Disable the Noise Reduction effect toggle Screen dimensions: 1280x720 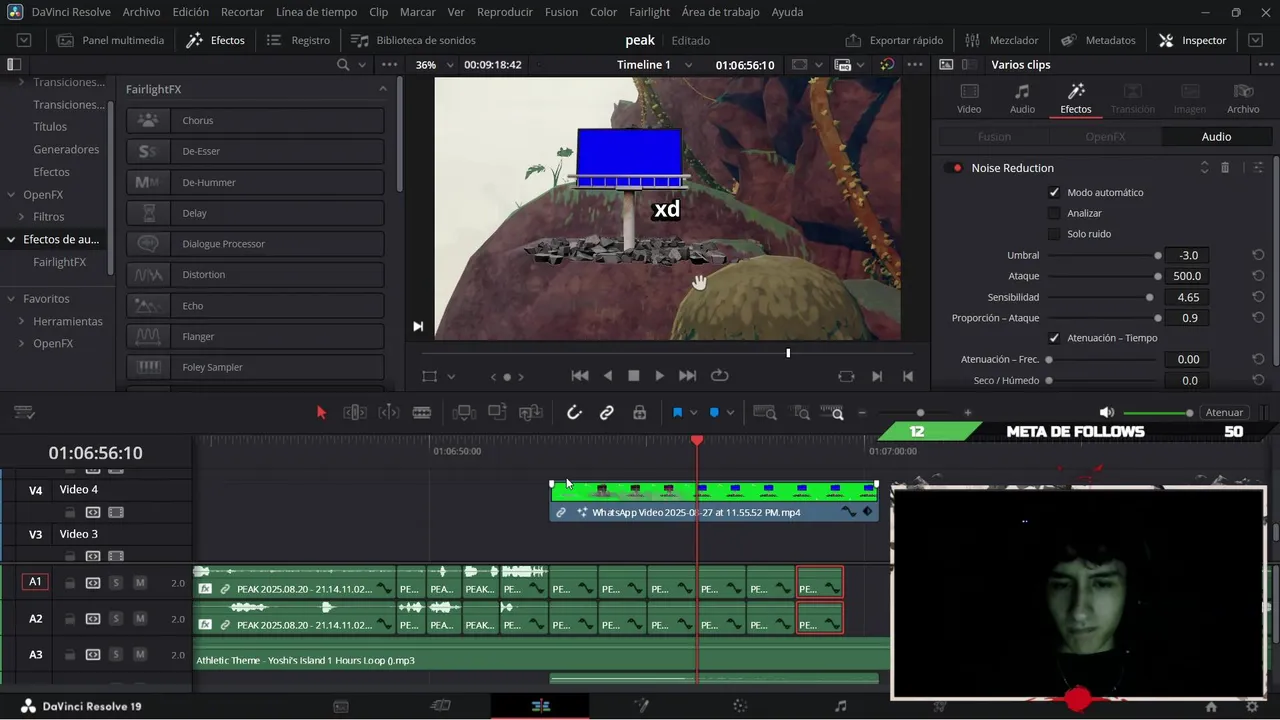tap(954, 168)
